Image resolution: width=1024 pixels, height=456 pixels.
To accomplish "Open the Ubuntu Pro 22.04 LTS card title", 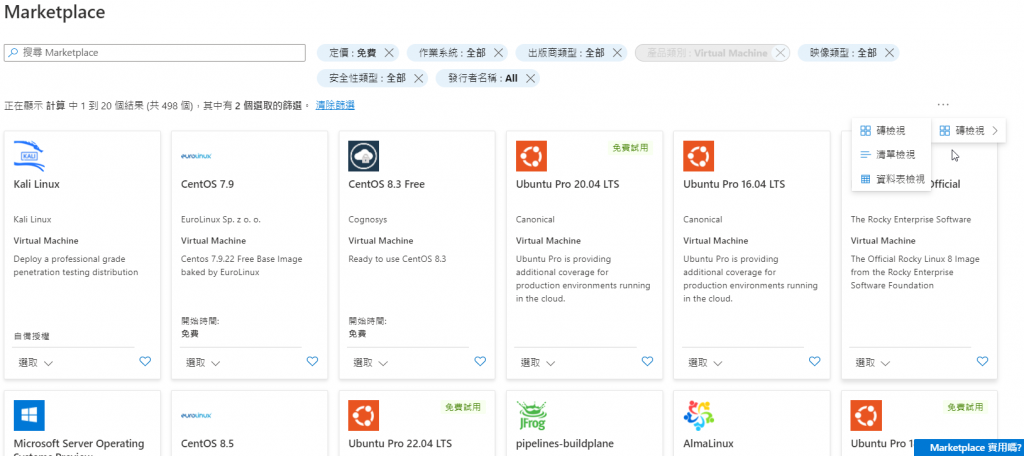I will (x=400, y=444).
